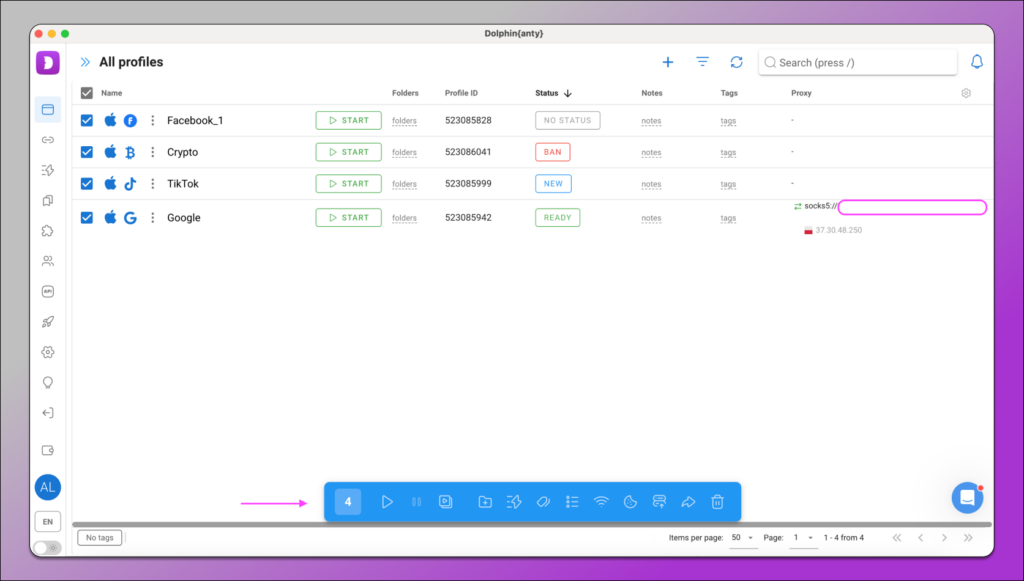The height and width of the screenshot is (581, 1024).
Task: Toggle the dark mode switch at bottom left
Action: (x=47, y=547)
